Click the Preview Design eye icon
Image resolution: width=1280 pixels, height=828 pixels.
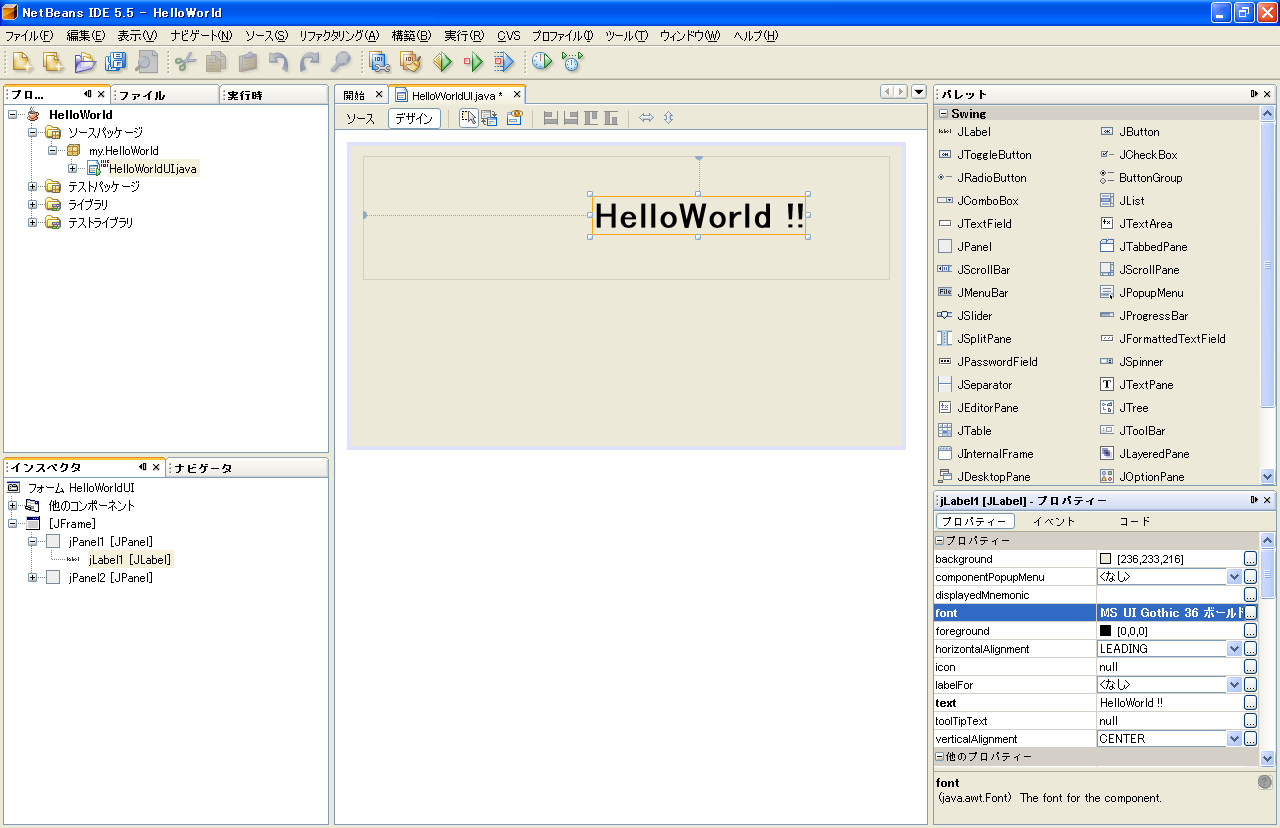(514, 118)
